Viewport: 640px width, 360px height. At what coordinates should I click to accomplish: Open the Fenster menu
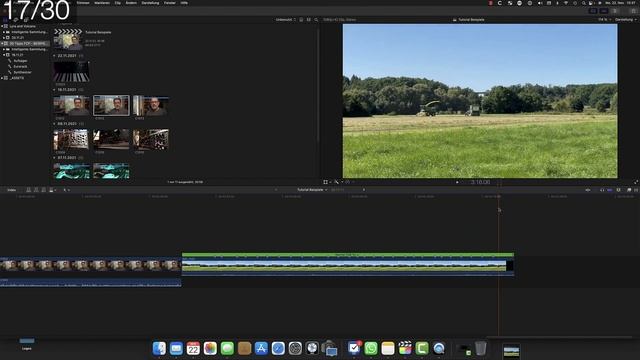(x=170, y=3)
